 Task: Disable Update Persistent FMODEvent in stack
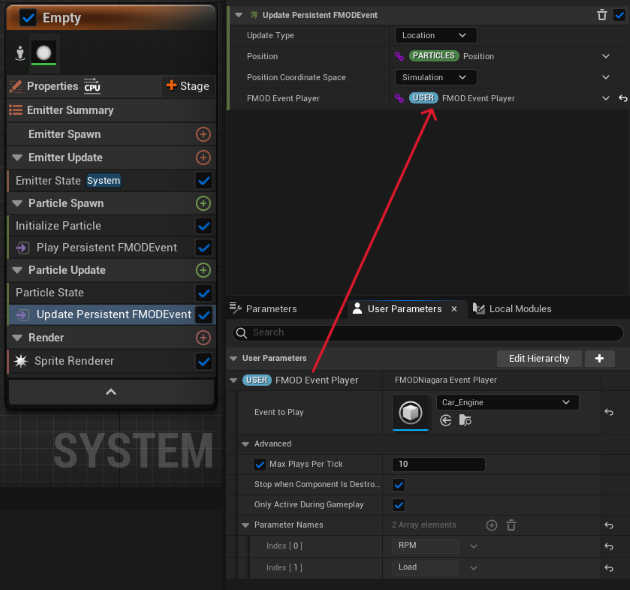(204, 315)
